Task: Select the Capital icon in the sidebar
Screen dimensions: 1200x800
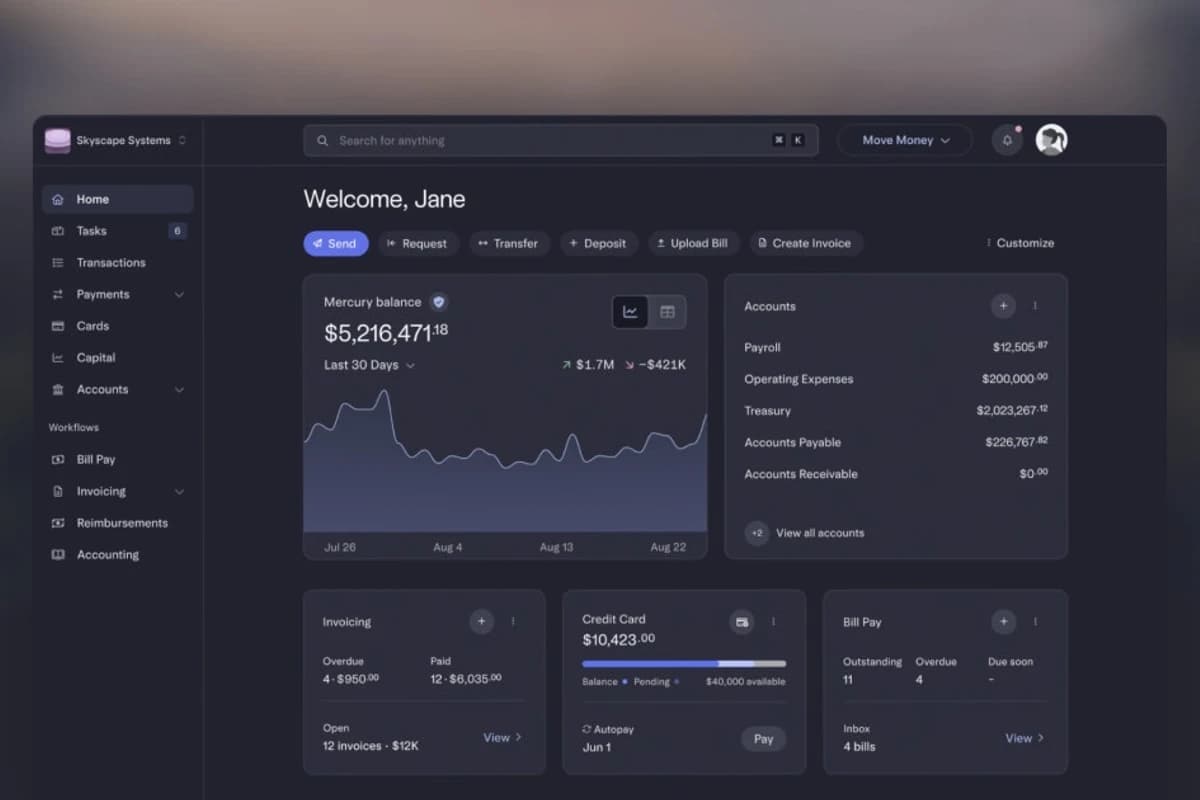Action: tap(58, 357)
